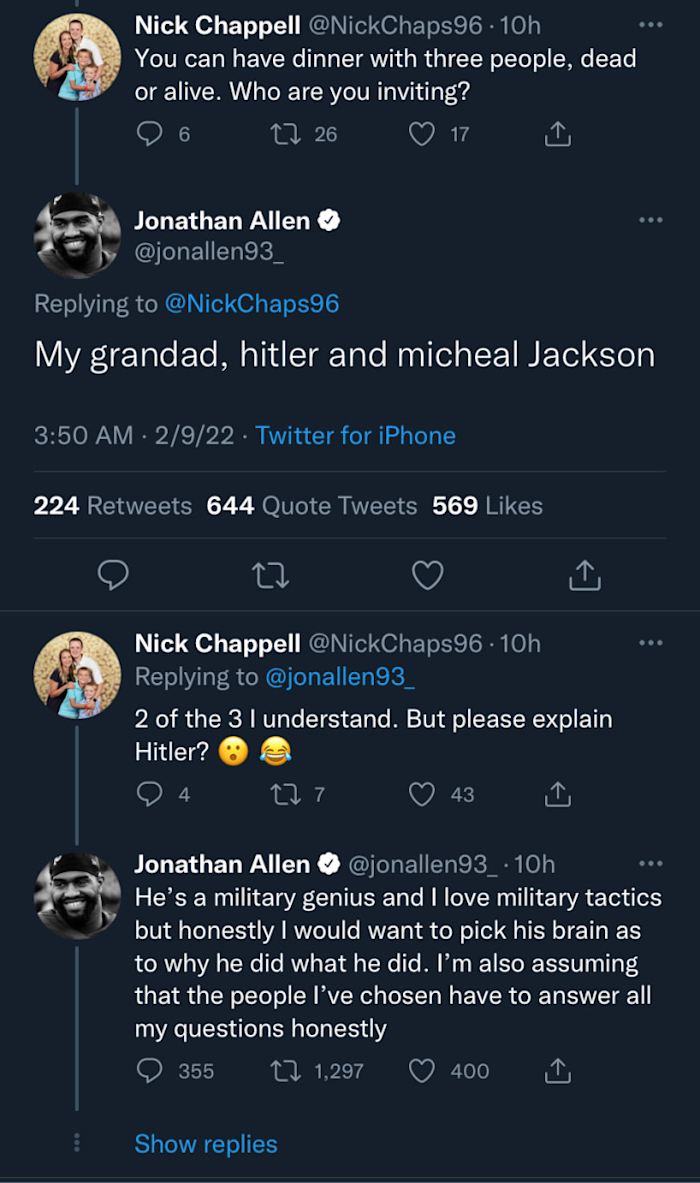Viewport: 700px width, 1183px height.
Task: Share Nick Chappell's top tweet
Action: click(x=557, y=133)
